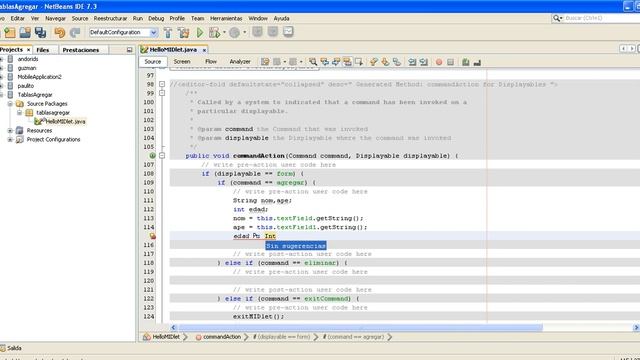640x360 pixels.
Task: Toggle Bookmark on the current line
Action: 396,62
